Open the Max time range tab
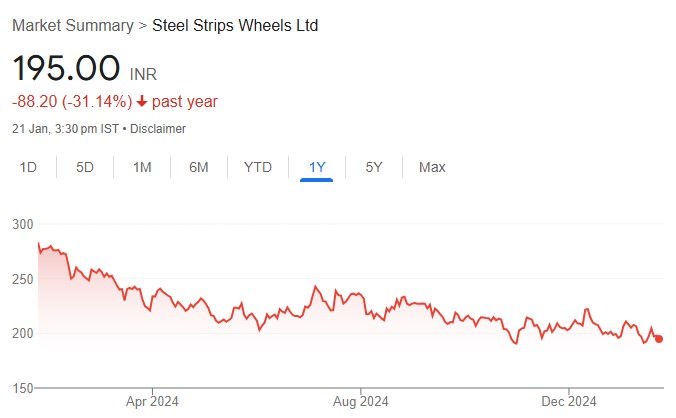The image size is (676, 418). 432,167
